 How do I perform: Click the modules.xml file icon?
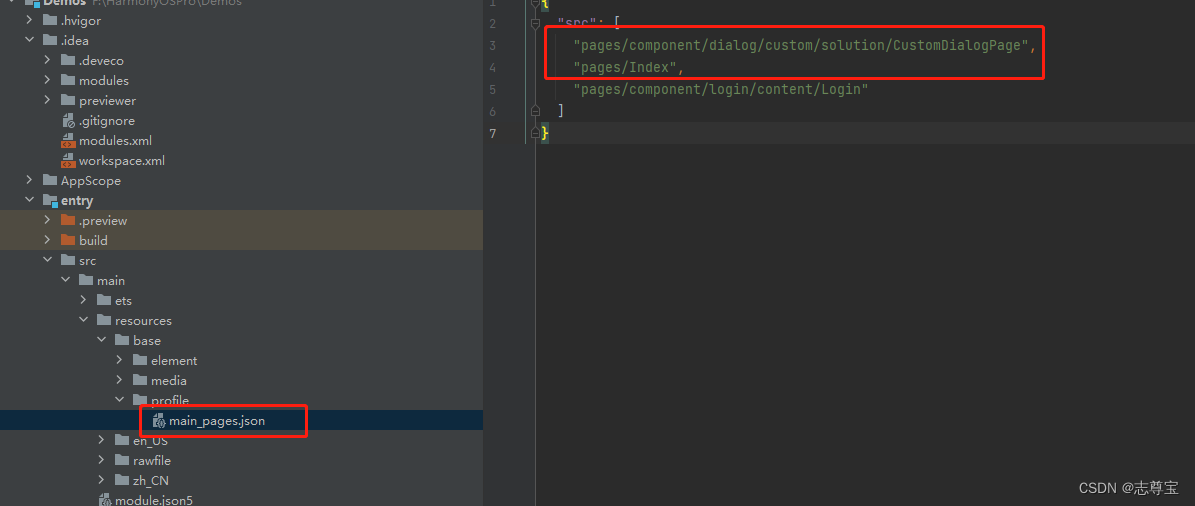(x=68, y=140)
